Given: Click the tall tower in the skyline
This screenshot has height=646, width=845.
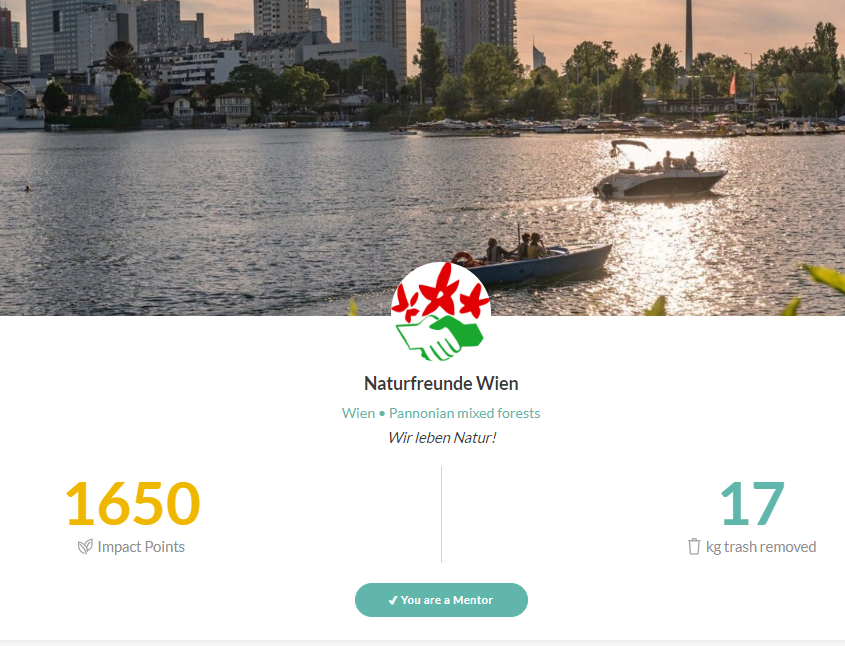Looking at the screenshot, I should (x=689, y=34).
